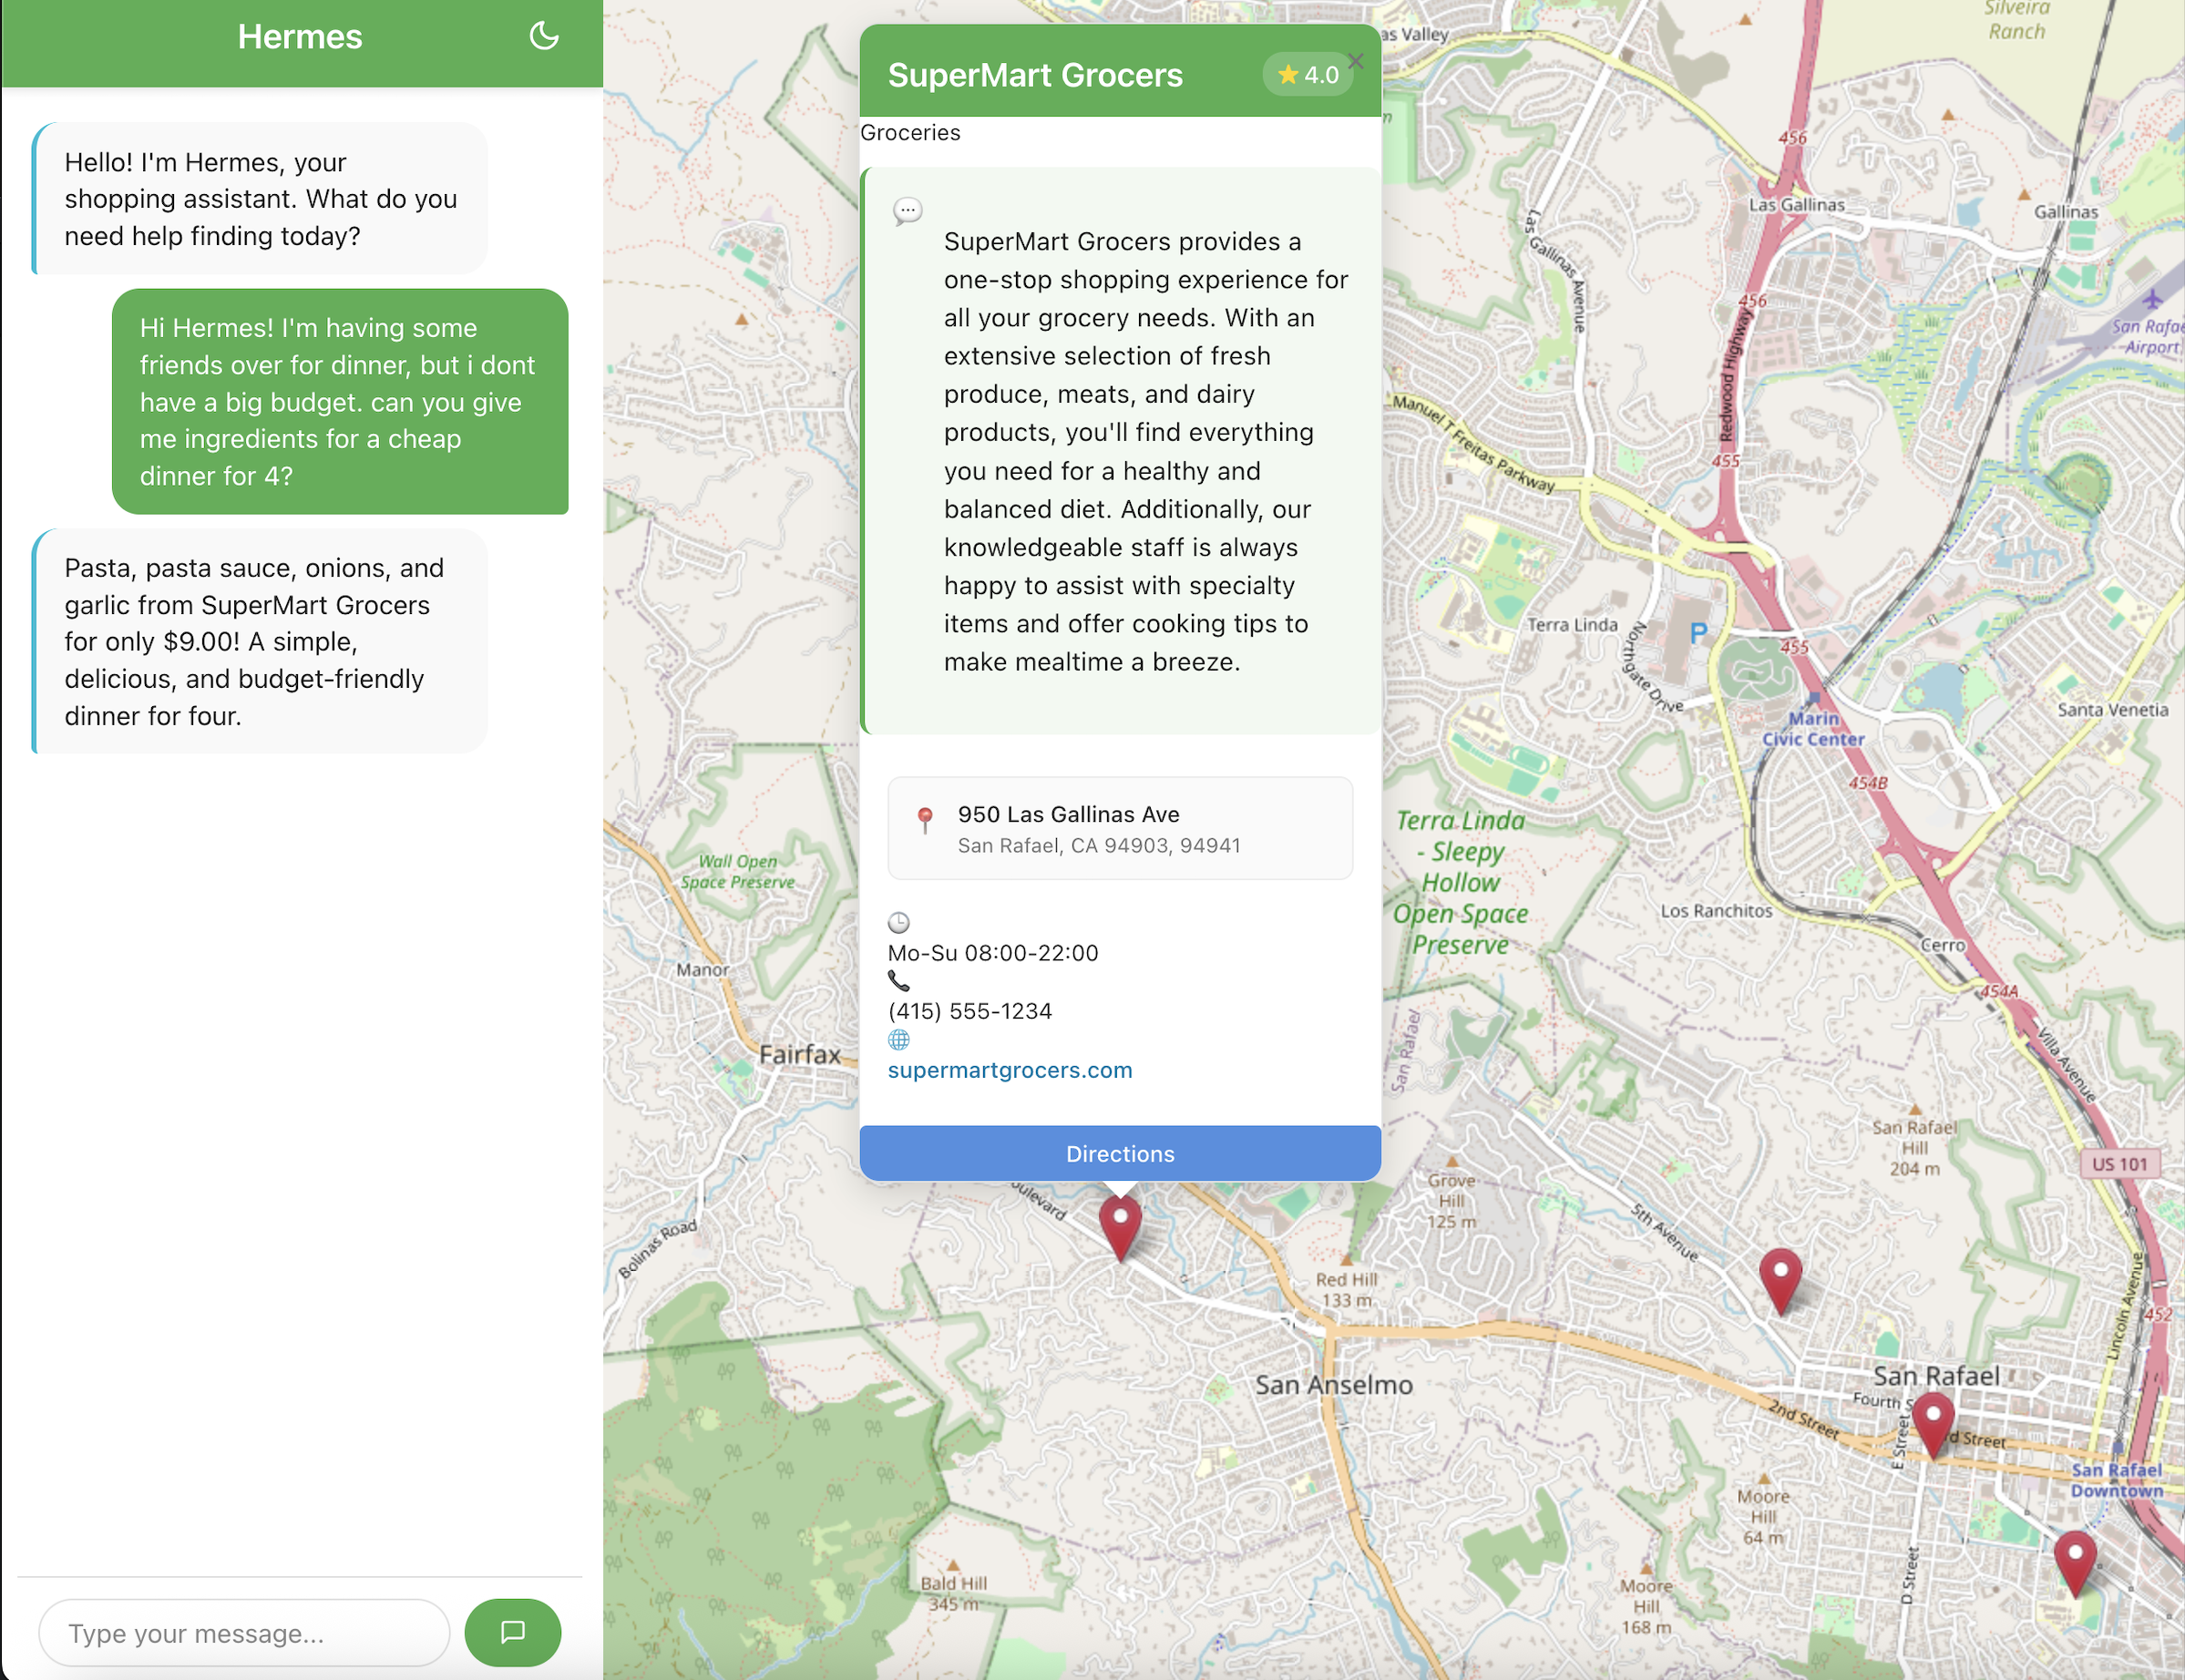Viewport: 2185px width, 1680px height.
Task: Click the pasta ingredients reply from Hermes
Action: (260, 641)
